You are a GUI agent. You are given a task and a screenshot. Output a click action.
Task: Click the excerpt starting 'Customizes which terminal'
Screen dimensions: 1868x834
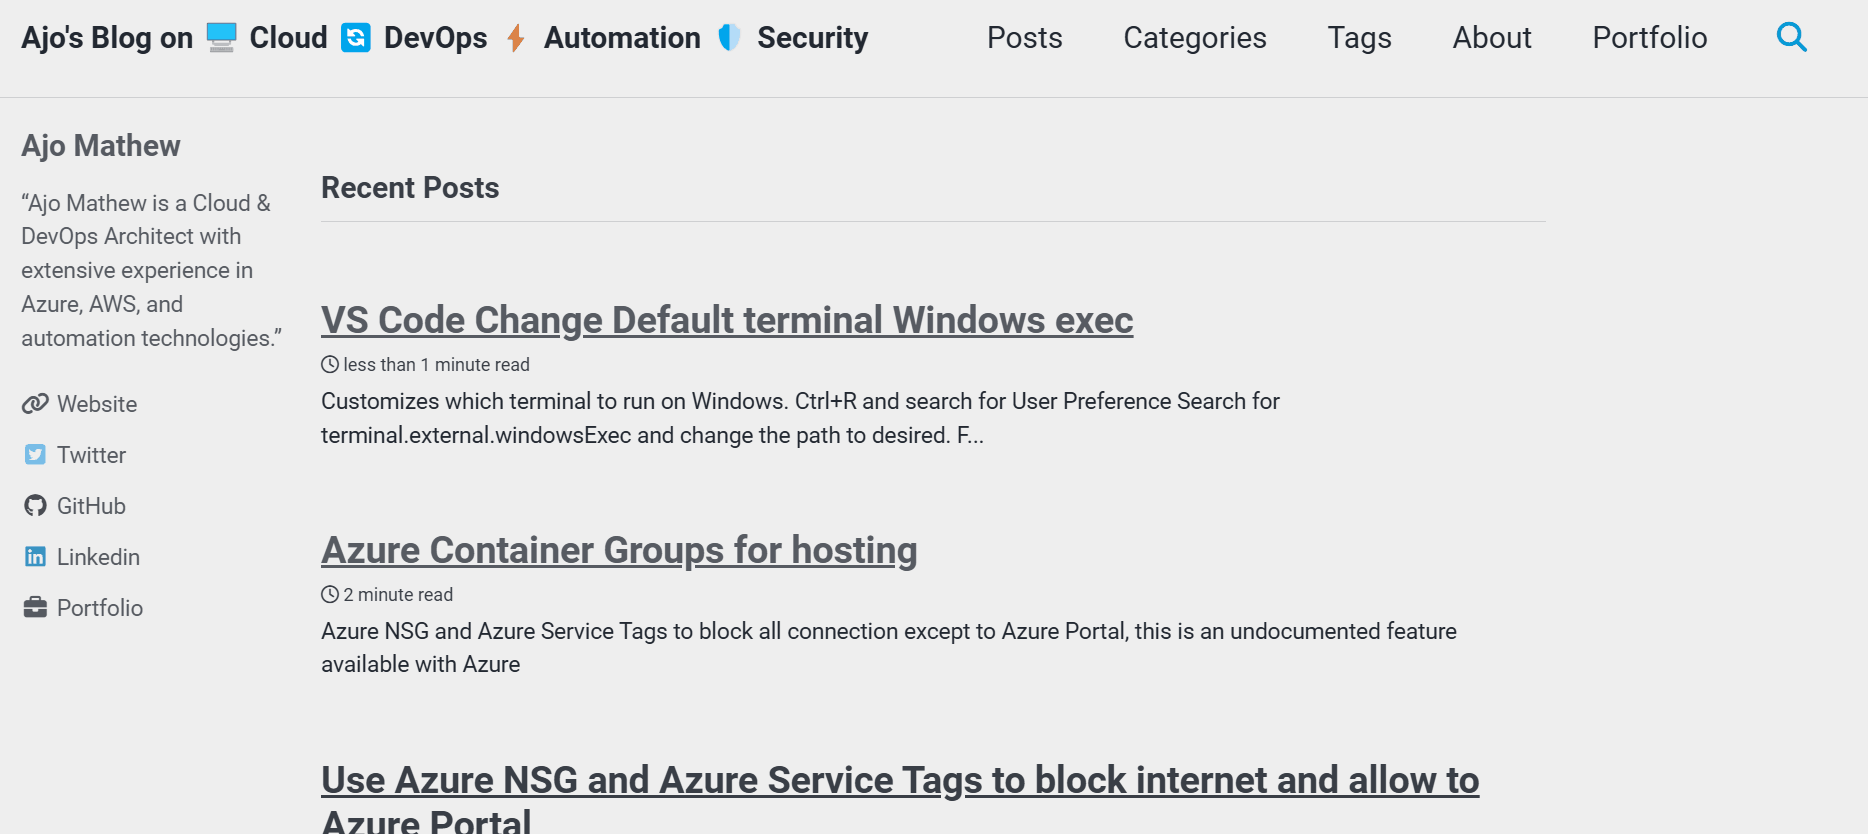(x=800, y=418)
